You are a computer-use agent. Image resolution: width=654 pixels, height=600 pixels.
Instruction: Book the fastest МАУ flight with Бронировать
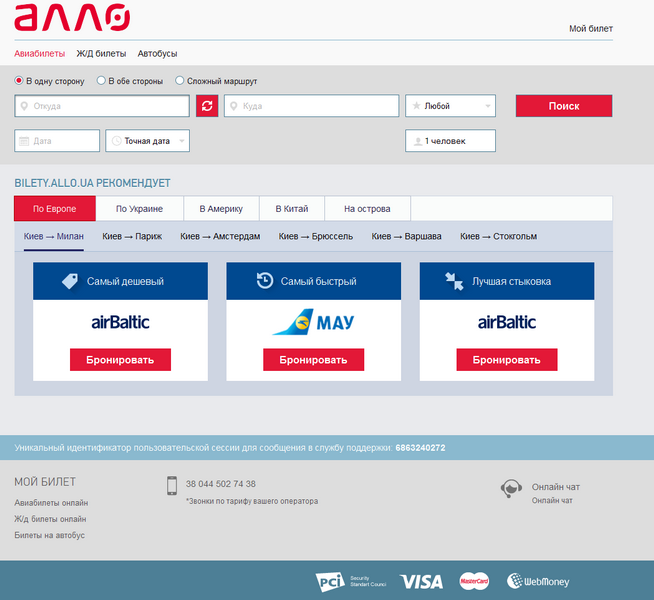(x=314, y=359)
